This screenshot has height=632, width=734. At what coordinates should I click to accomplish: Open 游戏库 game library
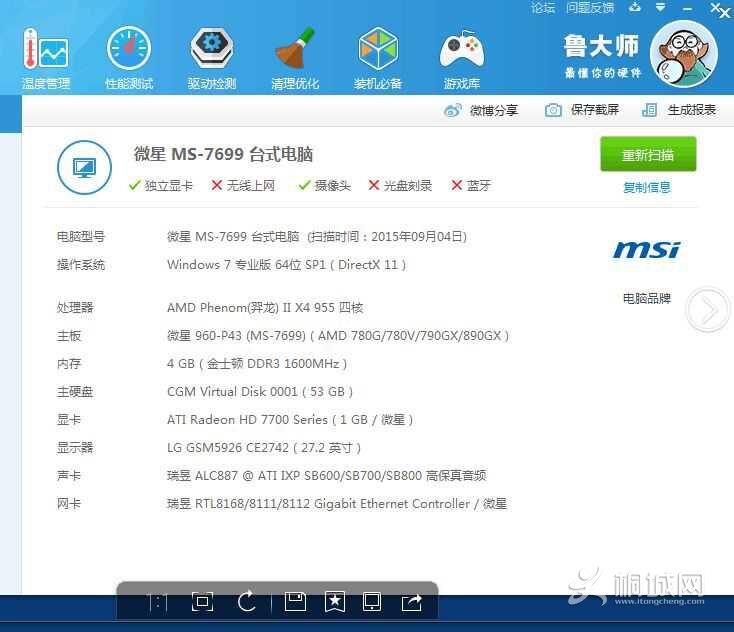click(x=462, y=59)
